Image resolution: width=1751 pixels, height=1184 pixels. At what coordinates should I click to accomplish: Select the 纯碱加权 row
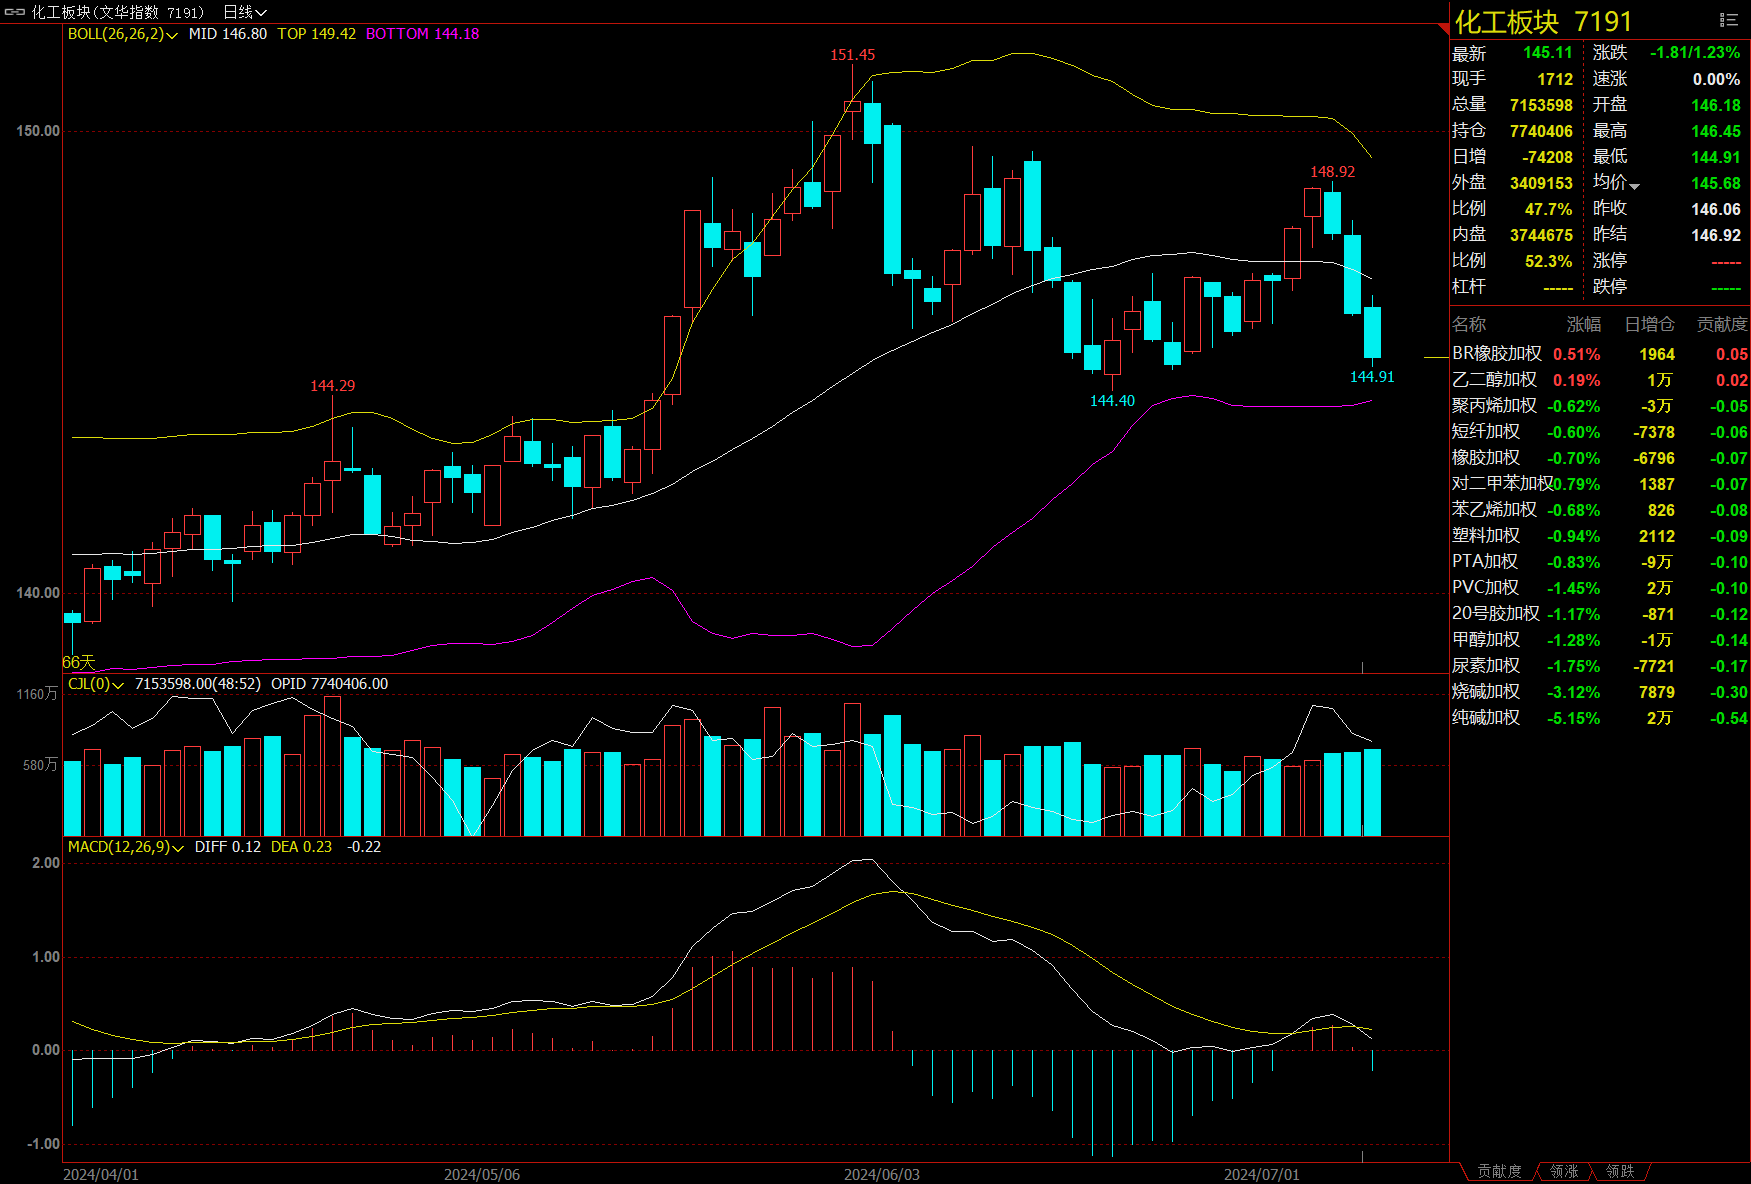coord(1600,718)
